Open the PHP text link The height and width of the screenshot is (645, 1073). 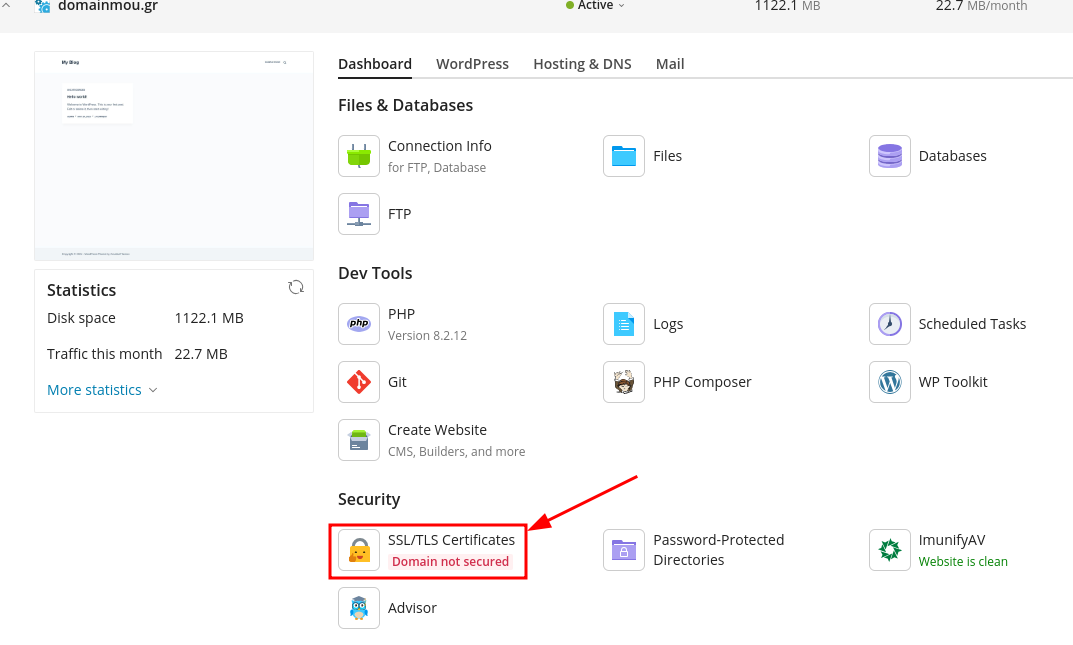[x=401, y=314]
